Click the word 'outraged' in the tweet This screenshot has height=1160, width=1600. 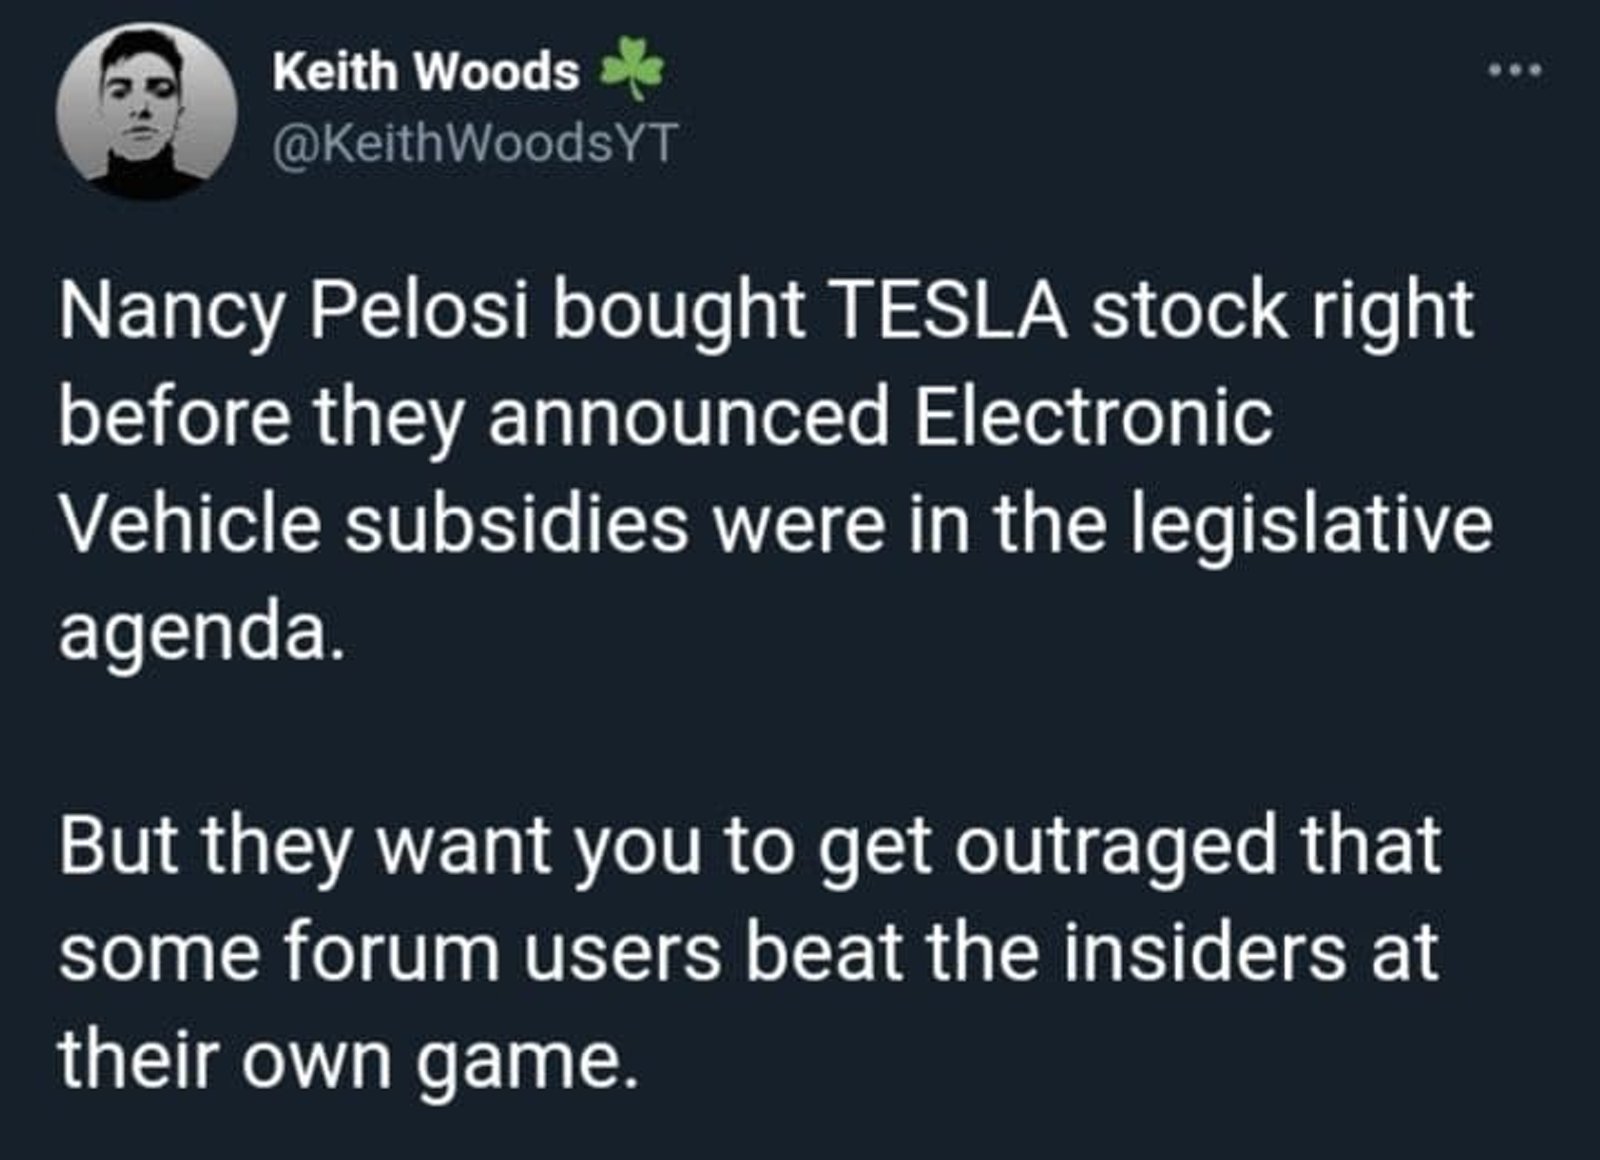[x=1115, y=849]
